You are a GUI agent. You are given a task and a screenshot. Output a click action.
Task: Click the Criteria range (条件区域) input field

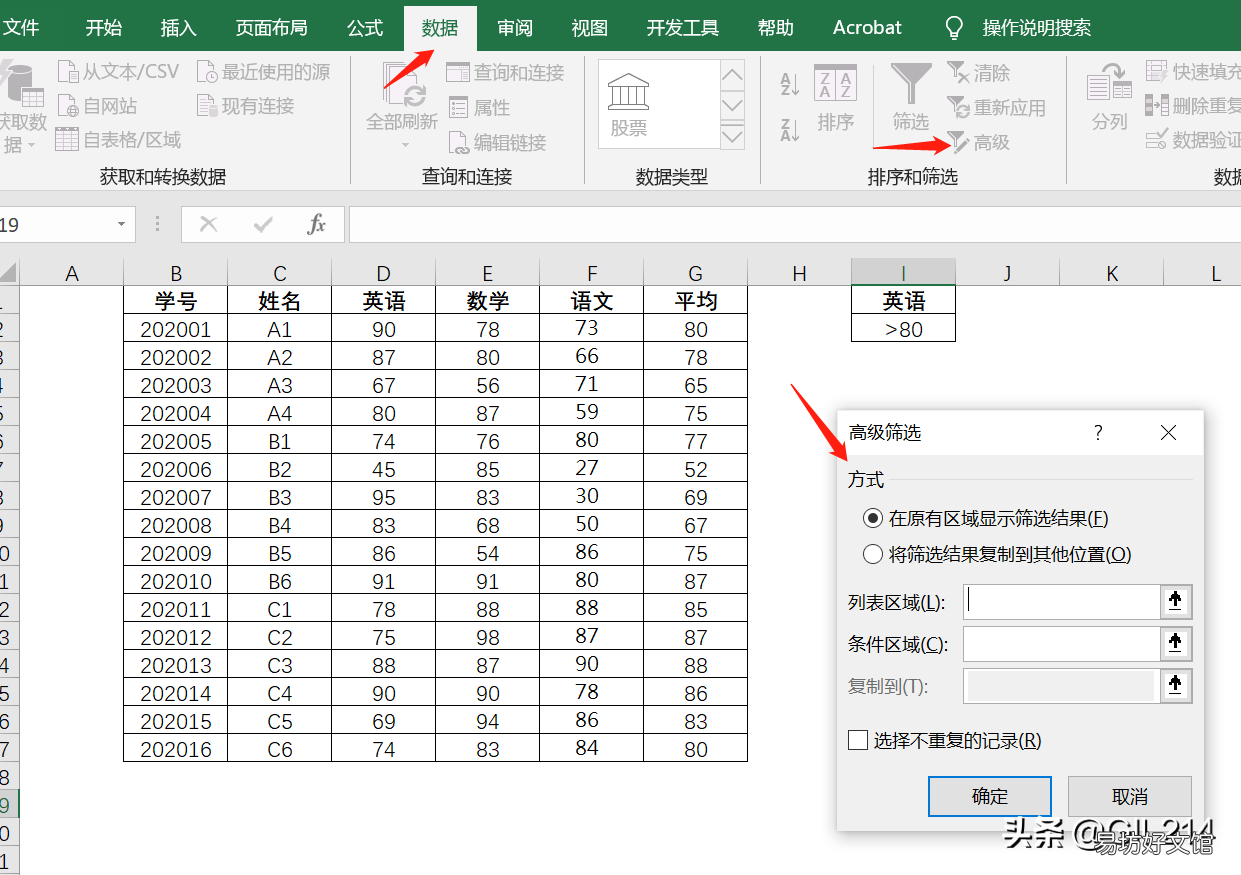[x=1061, y=643]
